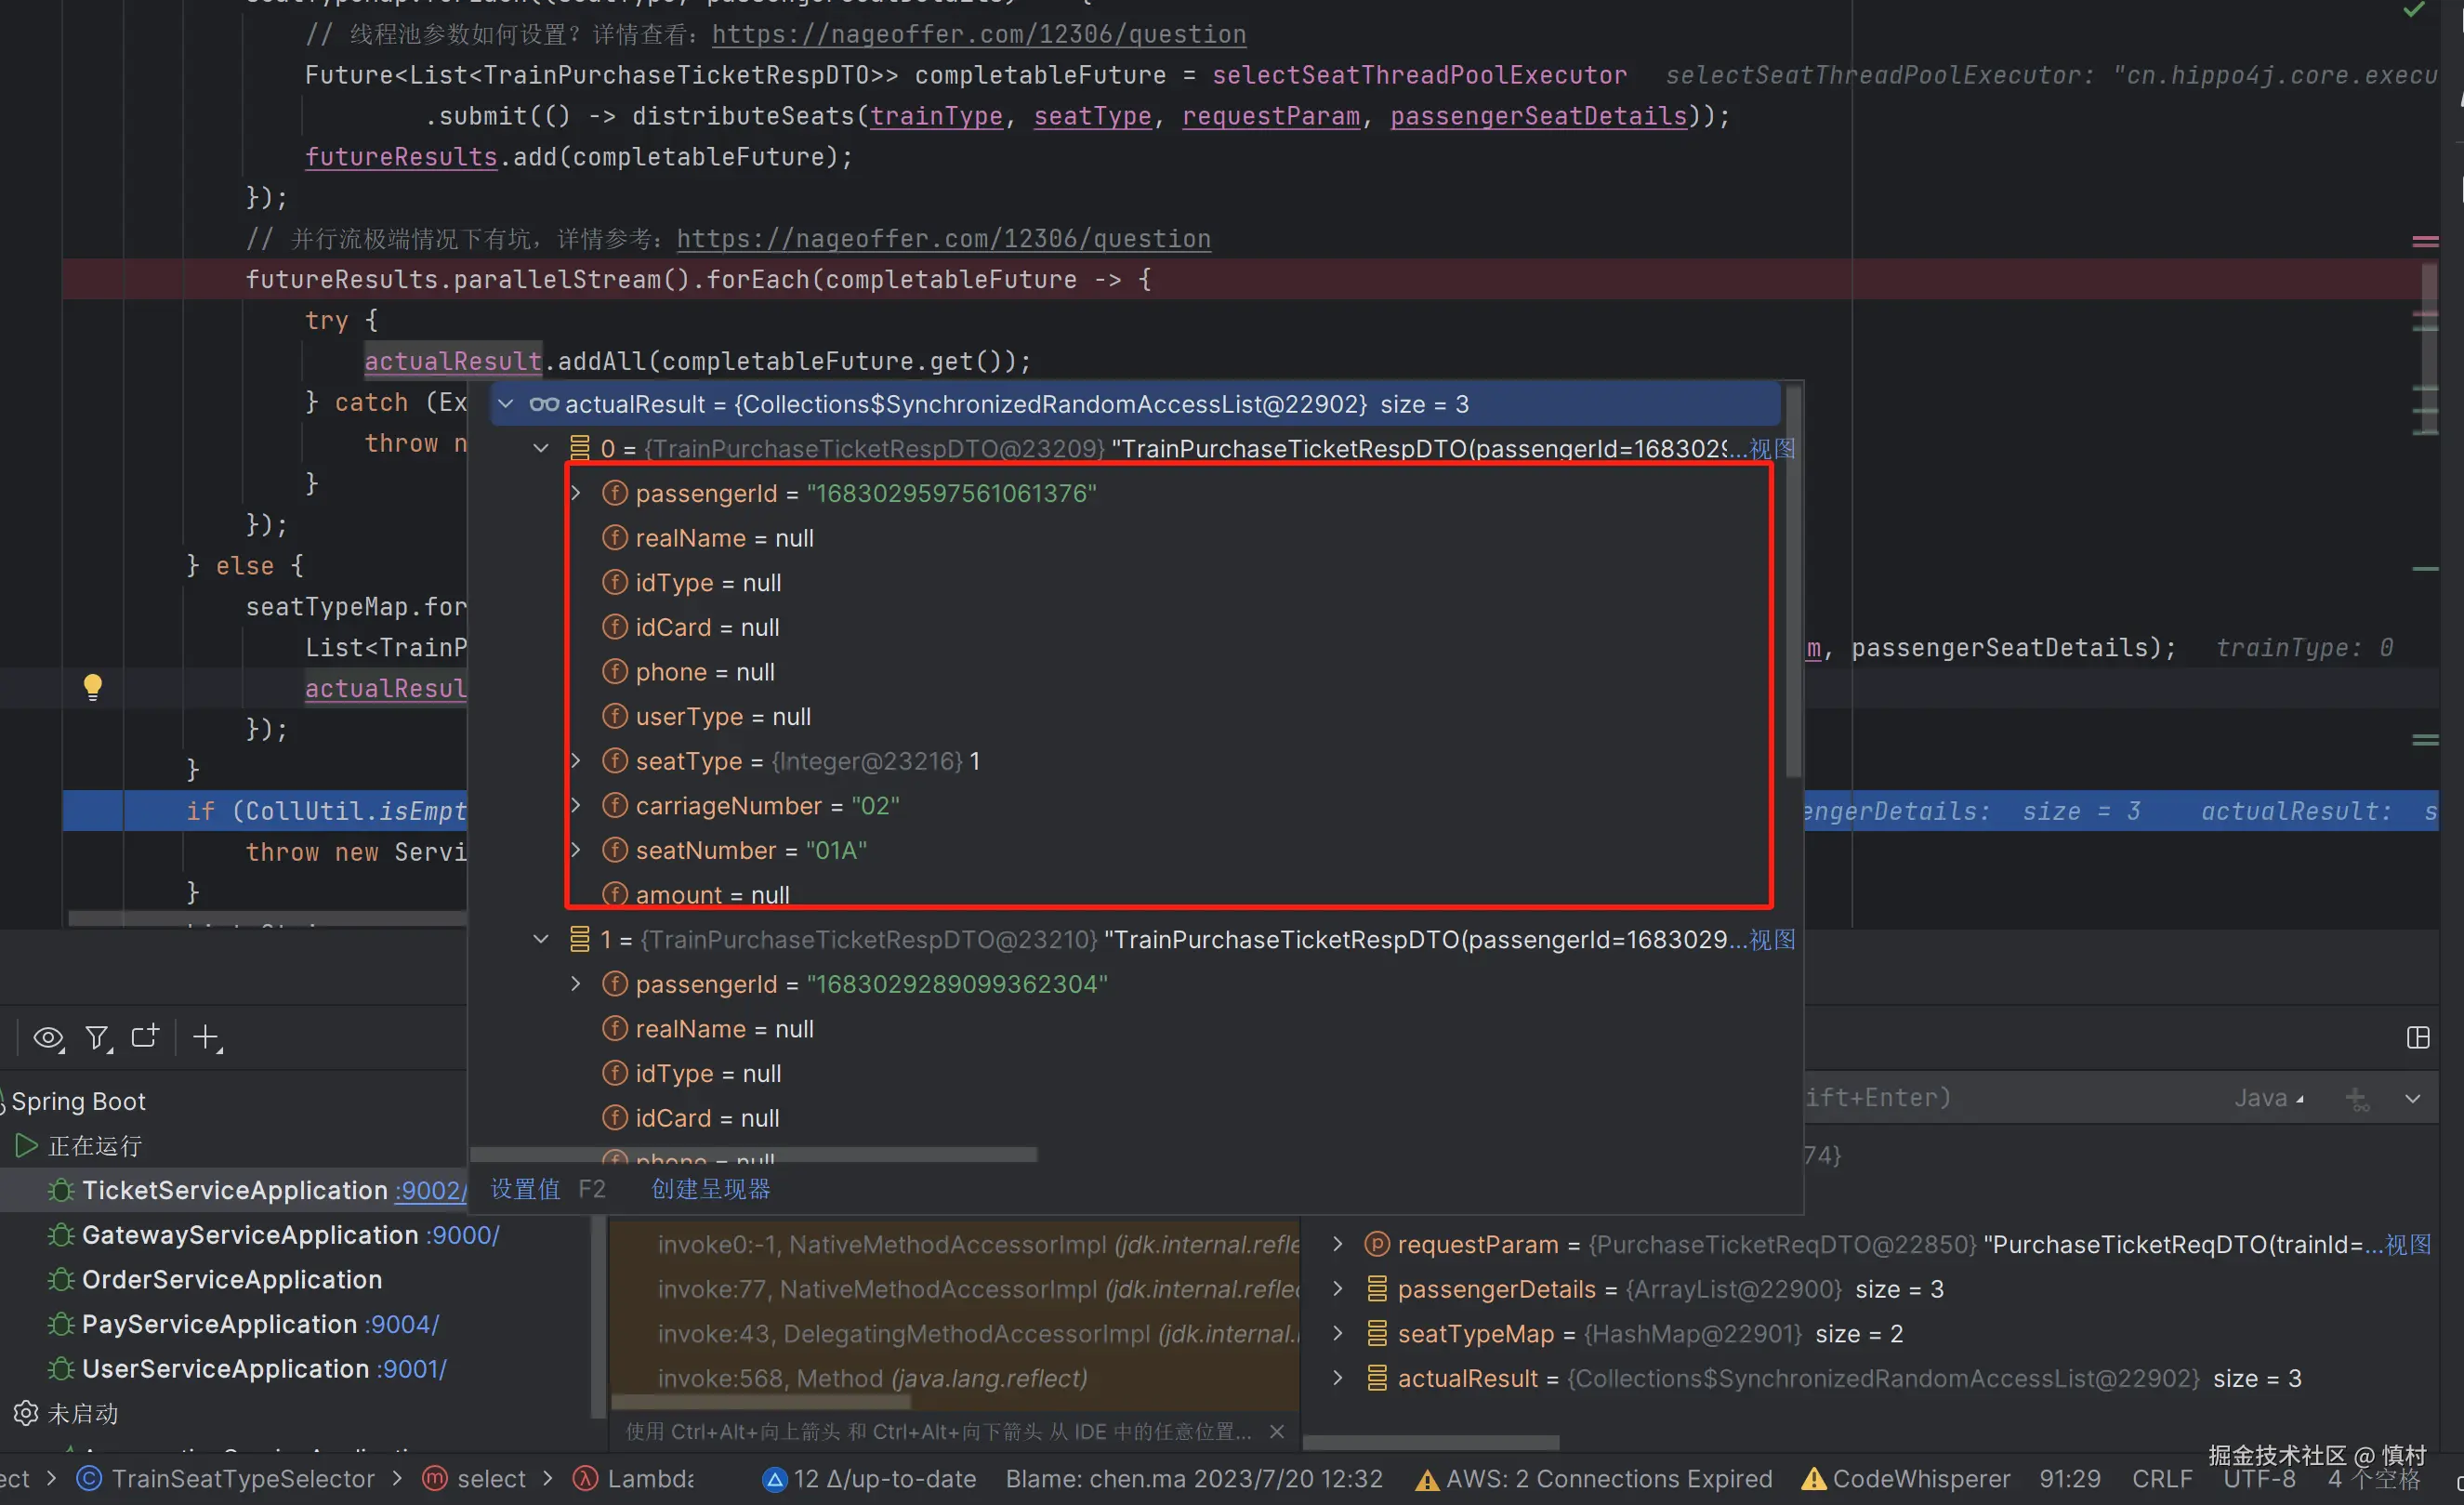Open the Java language dropdown in evaluate field
This screenshot has height=1505, width=2464.
click(x=2269, y=1098)
